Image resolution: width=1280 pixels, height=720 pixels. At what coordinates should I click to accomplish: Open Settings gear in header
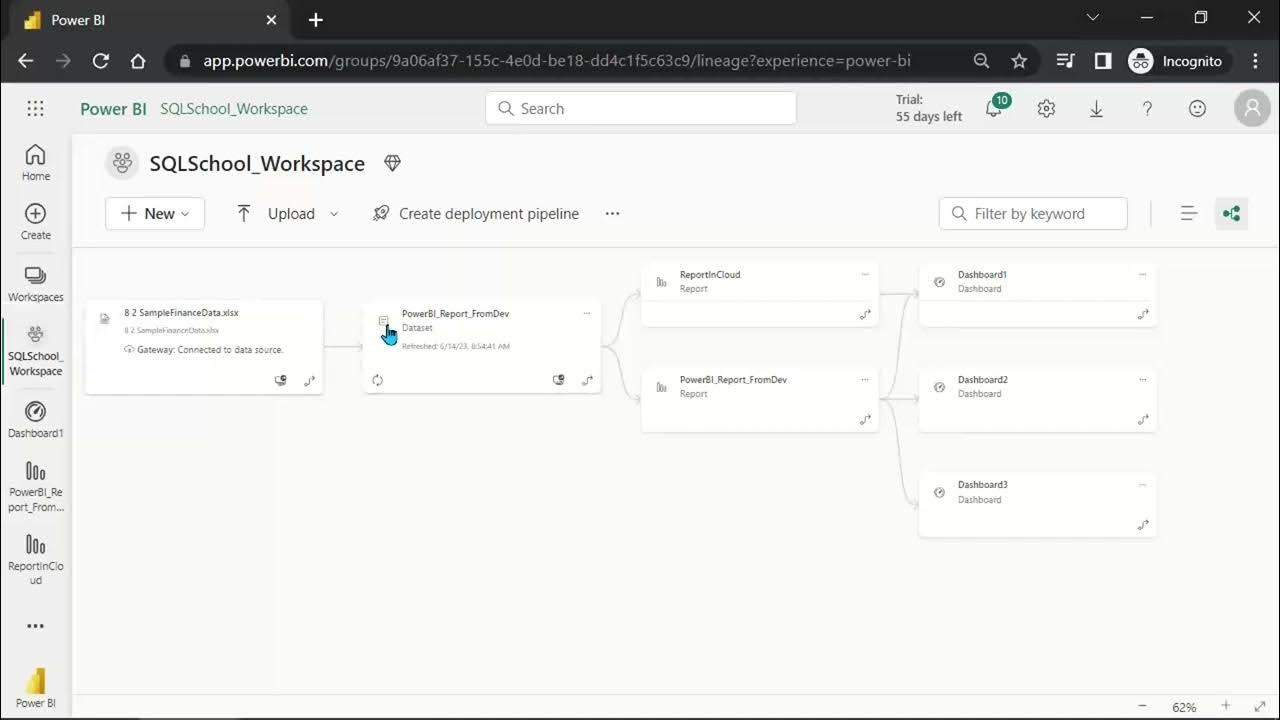(x=1046, y=108)
